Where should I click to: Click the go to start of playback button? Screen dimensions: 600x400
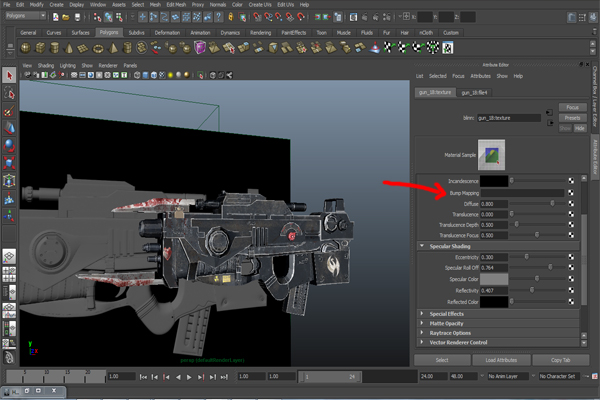coord(143,377)
